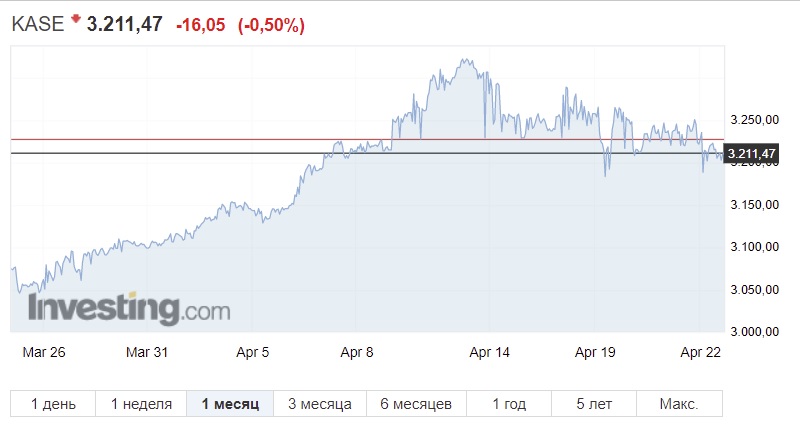
Task: Show the 6 месяцев chart range
Action: click(x=416, y=404)
